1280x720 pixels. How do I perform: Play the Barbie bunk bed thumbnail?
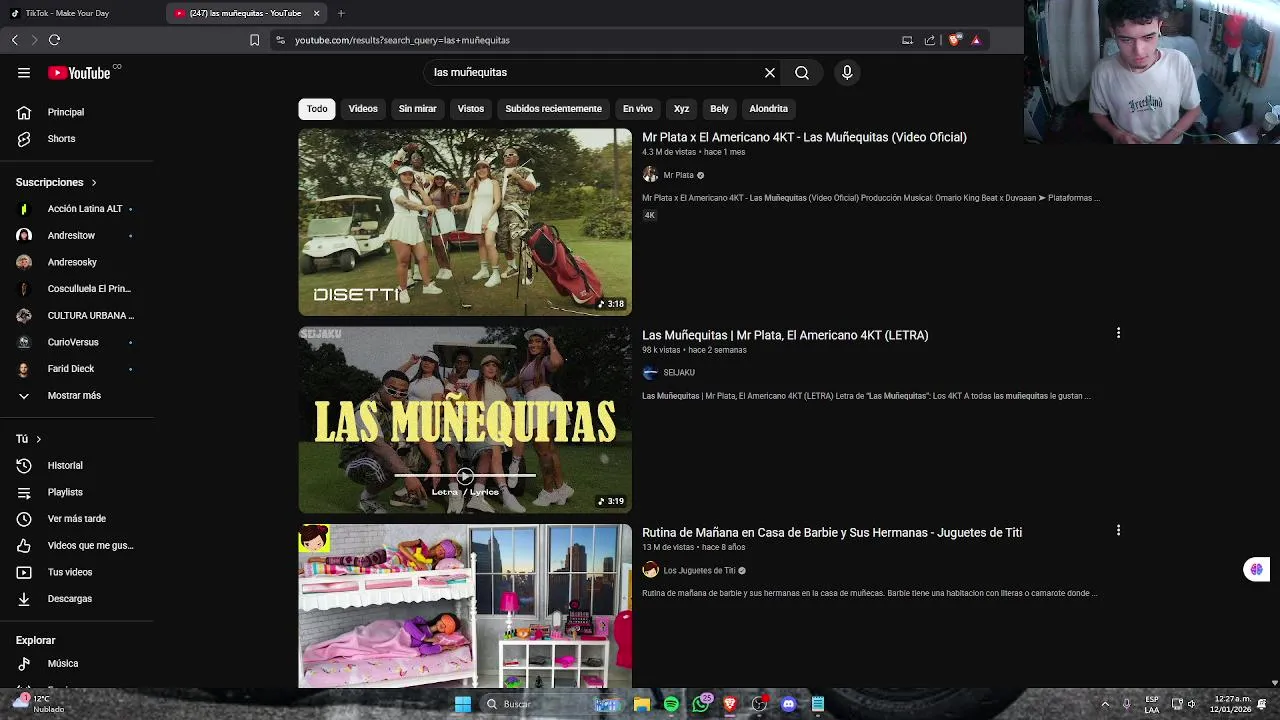[x=465, y=606]
